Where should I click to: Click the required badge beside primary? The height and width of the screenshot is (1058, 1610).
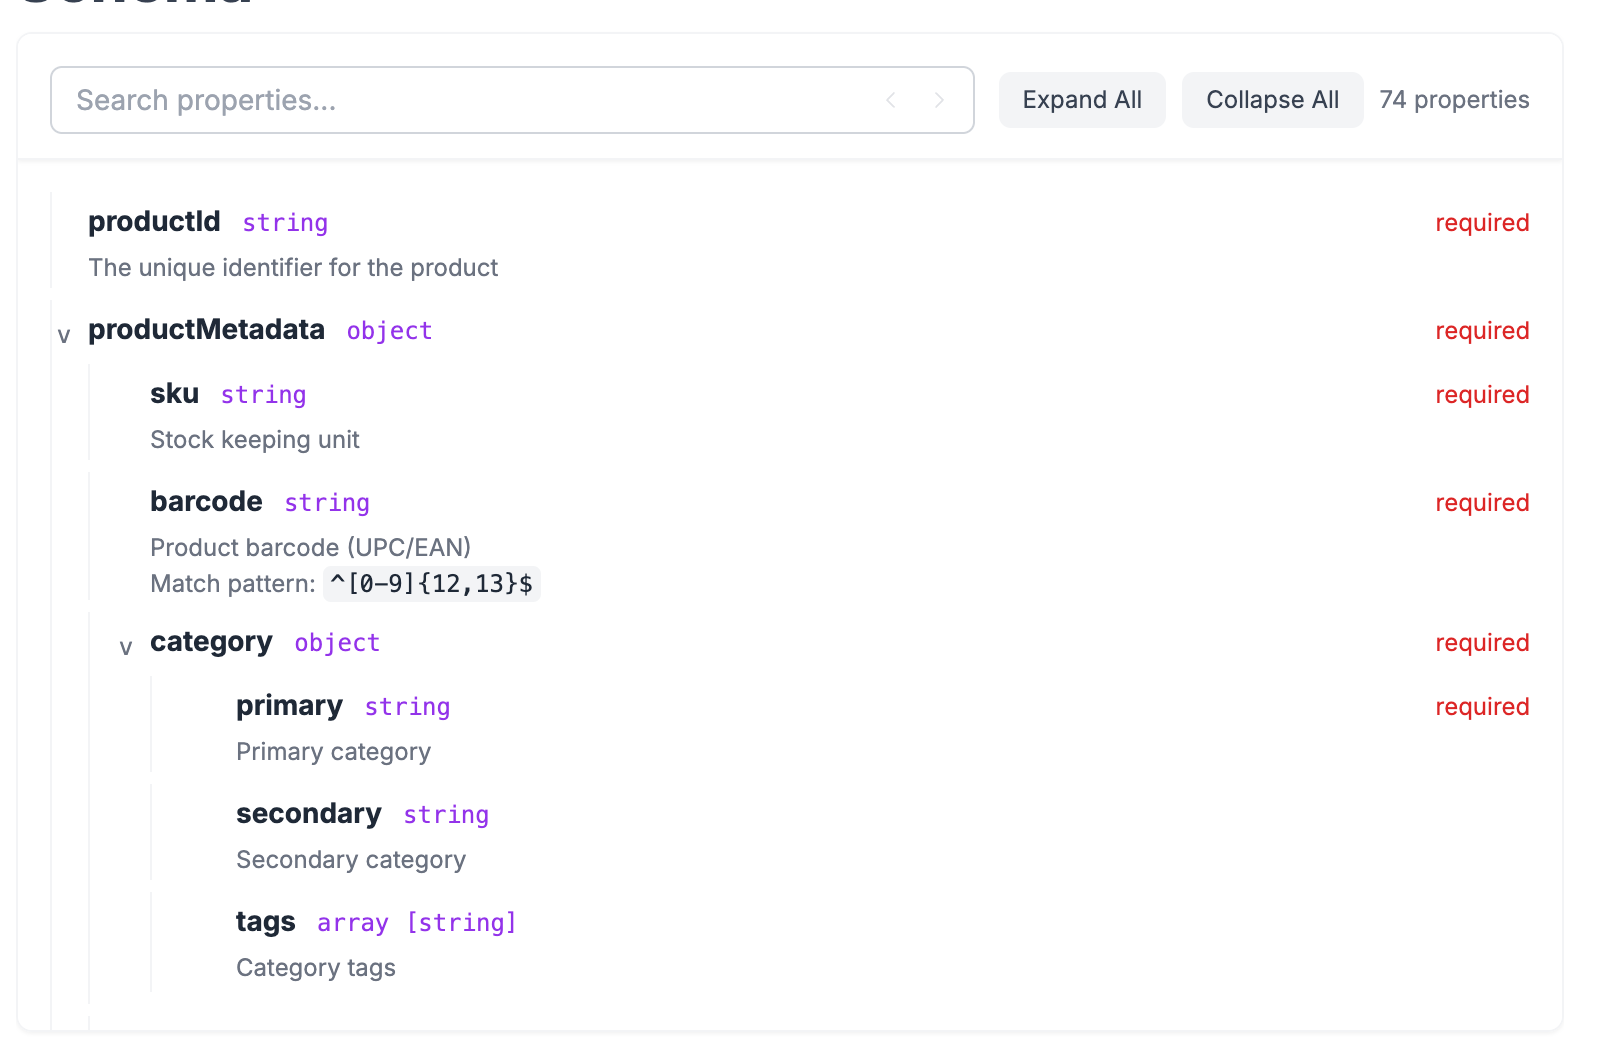pyautogui.click(x=1482, y=706)
